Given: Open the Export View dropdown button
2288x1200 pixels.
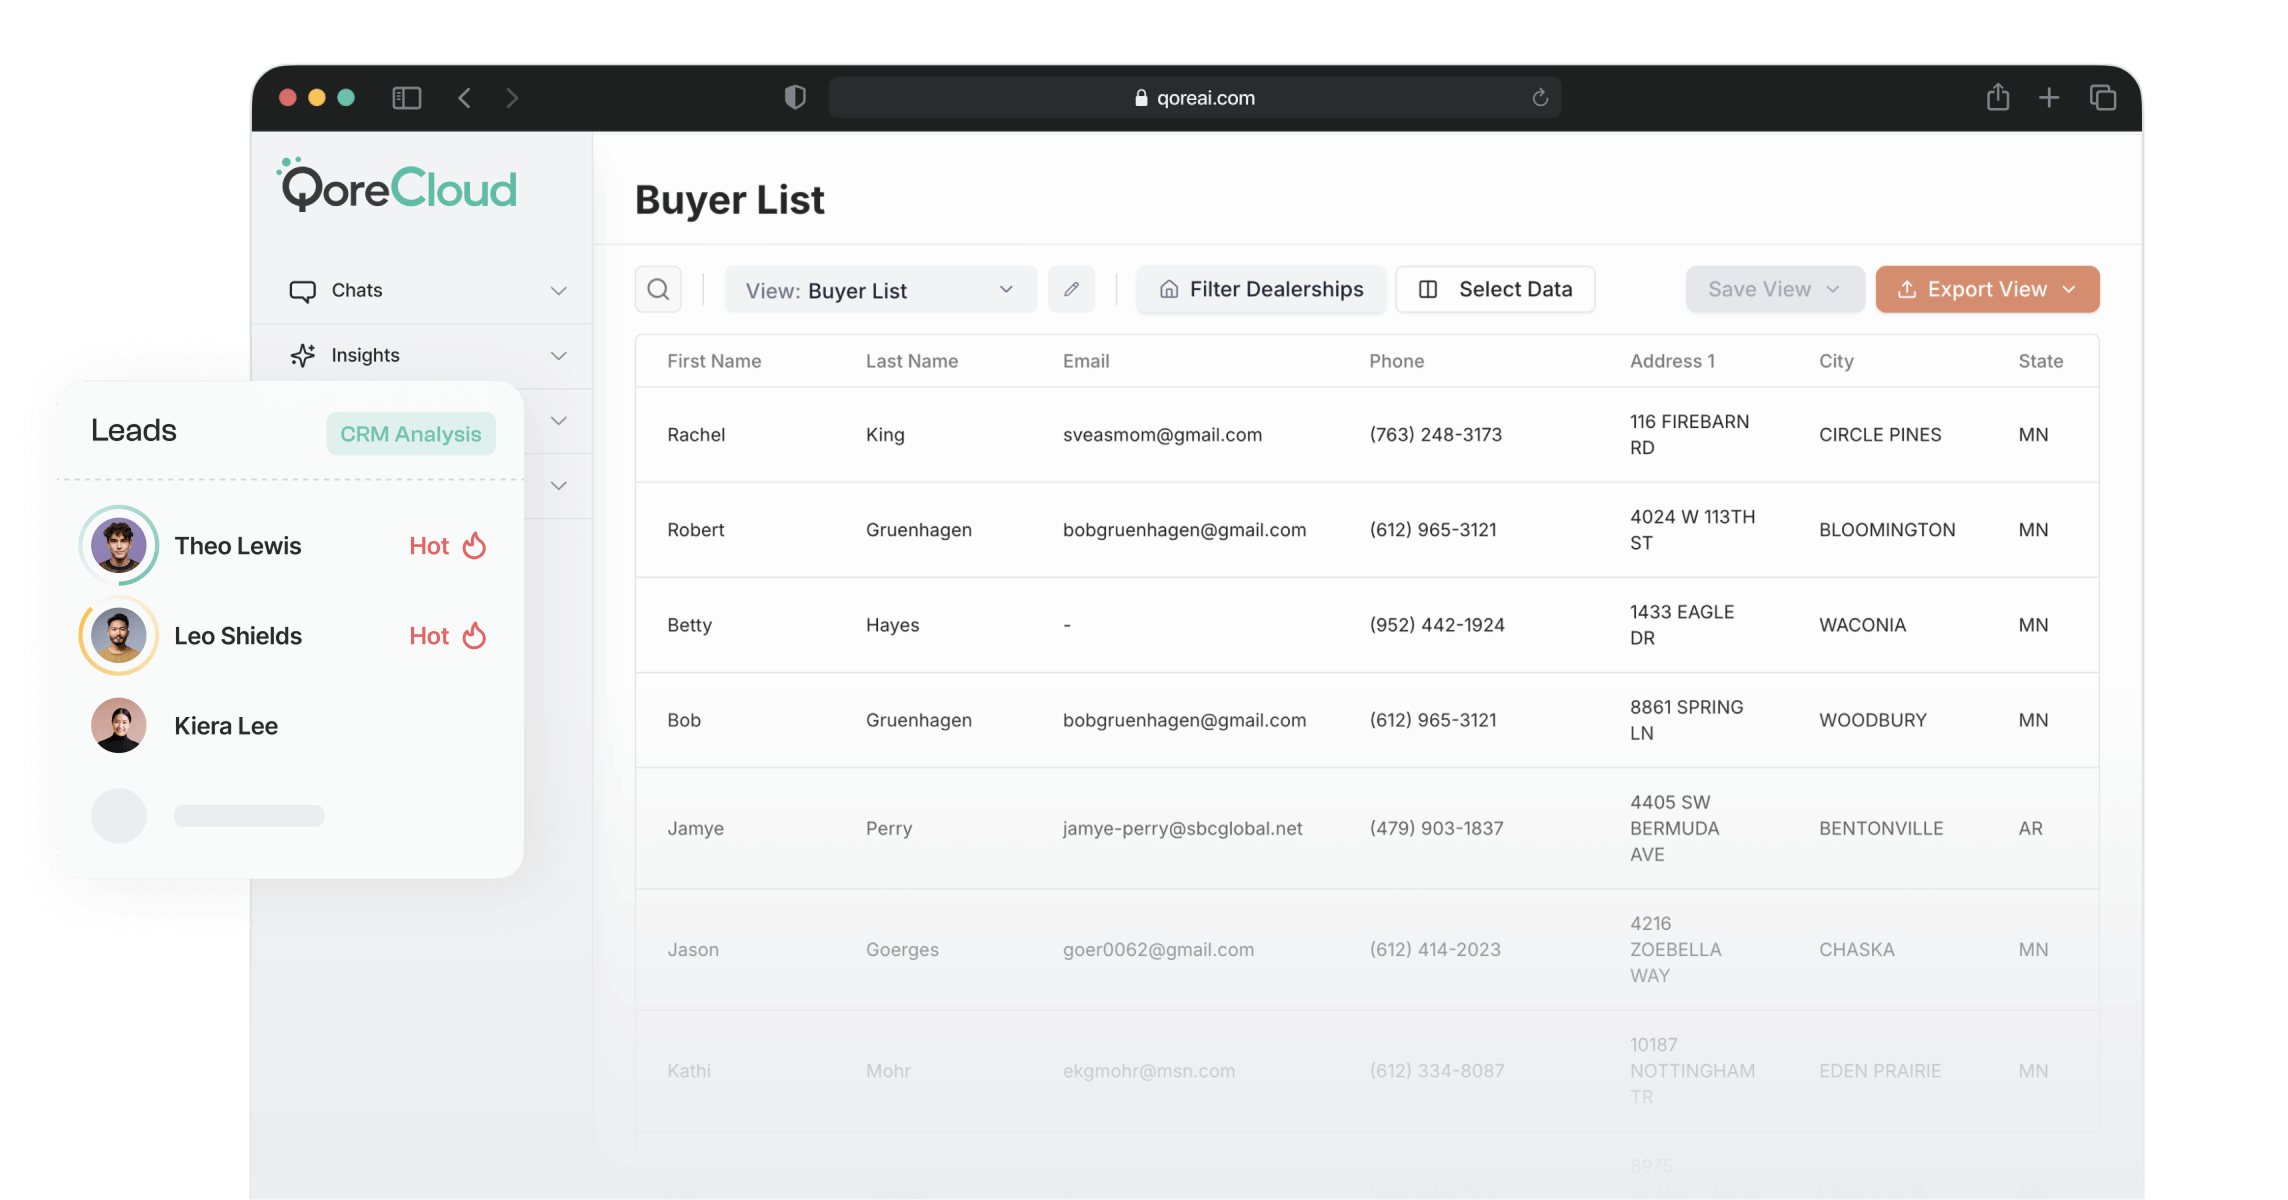Looking at the screenshot, I should point(1986,290).
